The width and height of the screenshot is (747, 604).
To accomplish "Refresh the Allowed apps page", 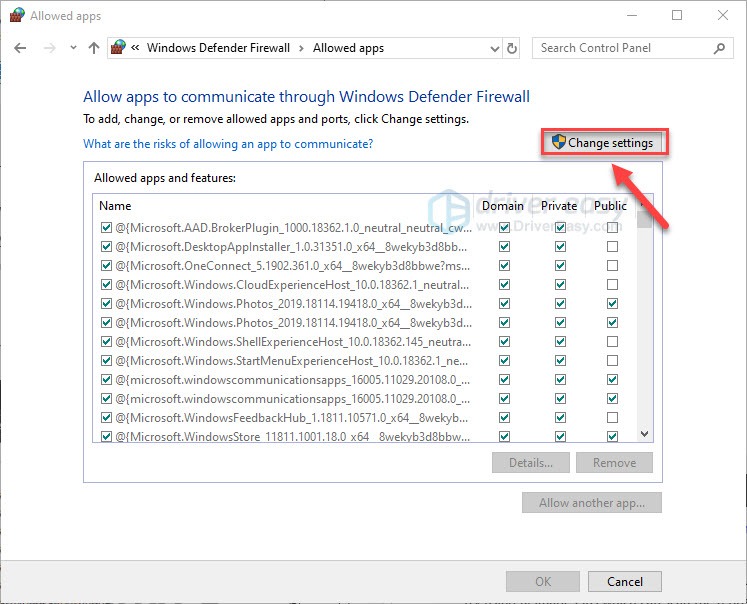I will click(512, 49).
